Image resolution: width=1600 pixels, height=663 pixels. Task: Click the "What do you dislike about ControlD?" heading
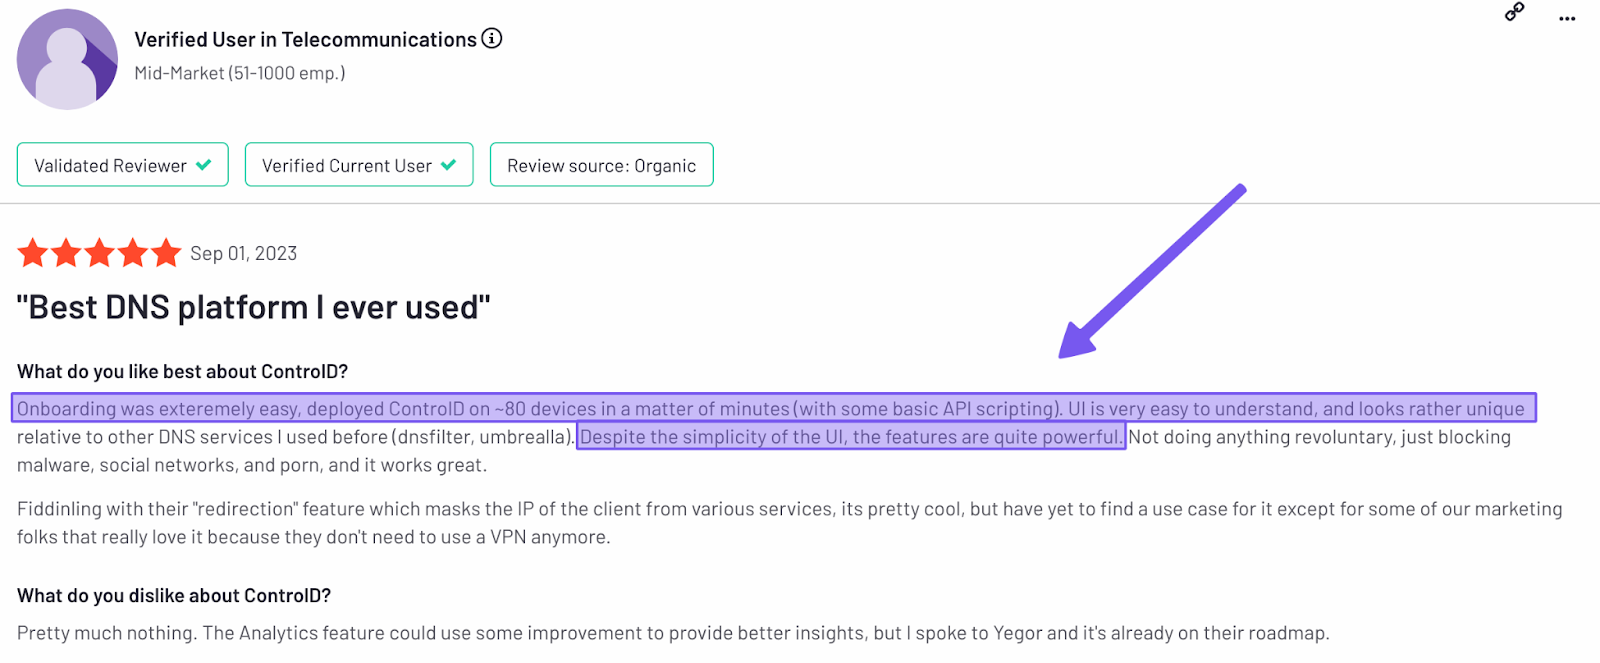point(174,596)
